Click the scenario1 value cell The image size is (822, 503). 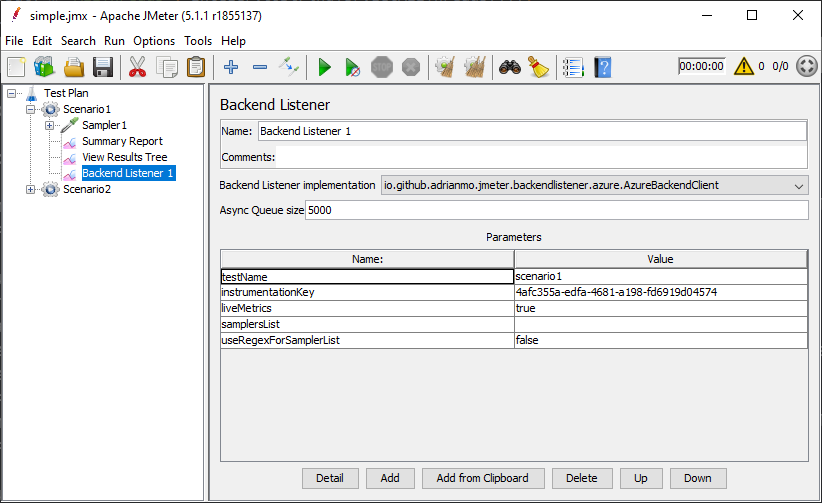[x=661, y=276]
